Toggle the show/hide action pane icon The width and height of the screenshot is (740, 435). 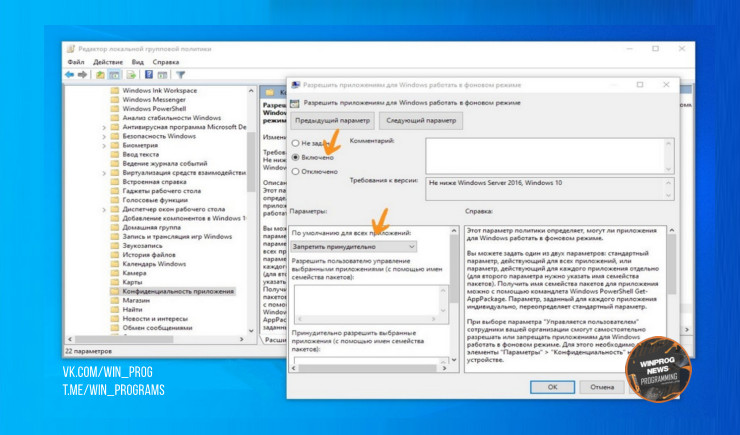(x=162, y=75)
